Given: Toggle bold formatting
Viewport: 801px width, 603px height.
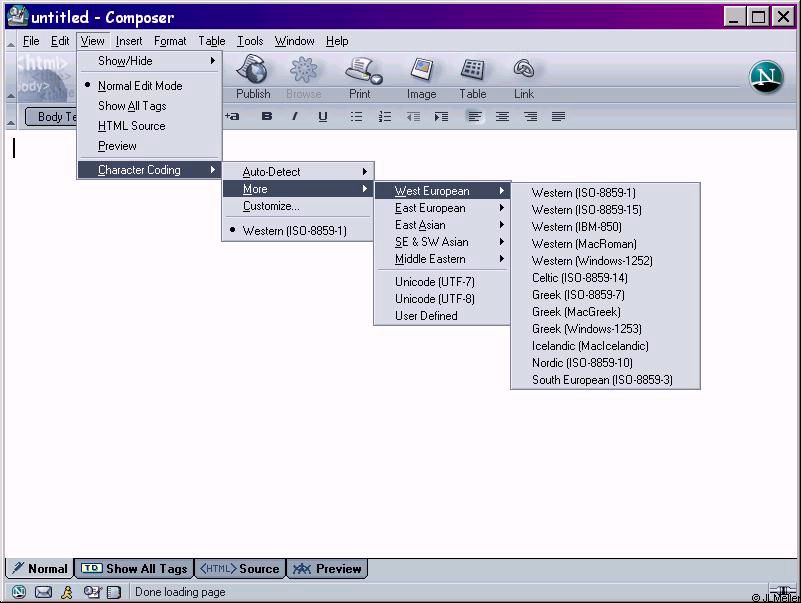Looking at the screenshot, I should click(267, 117).
